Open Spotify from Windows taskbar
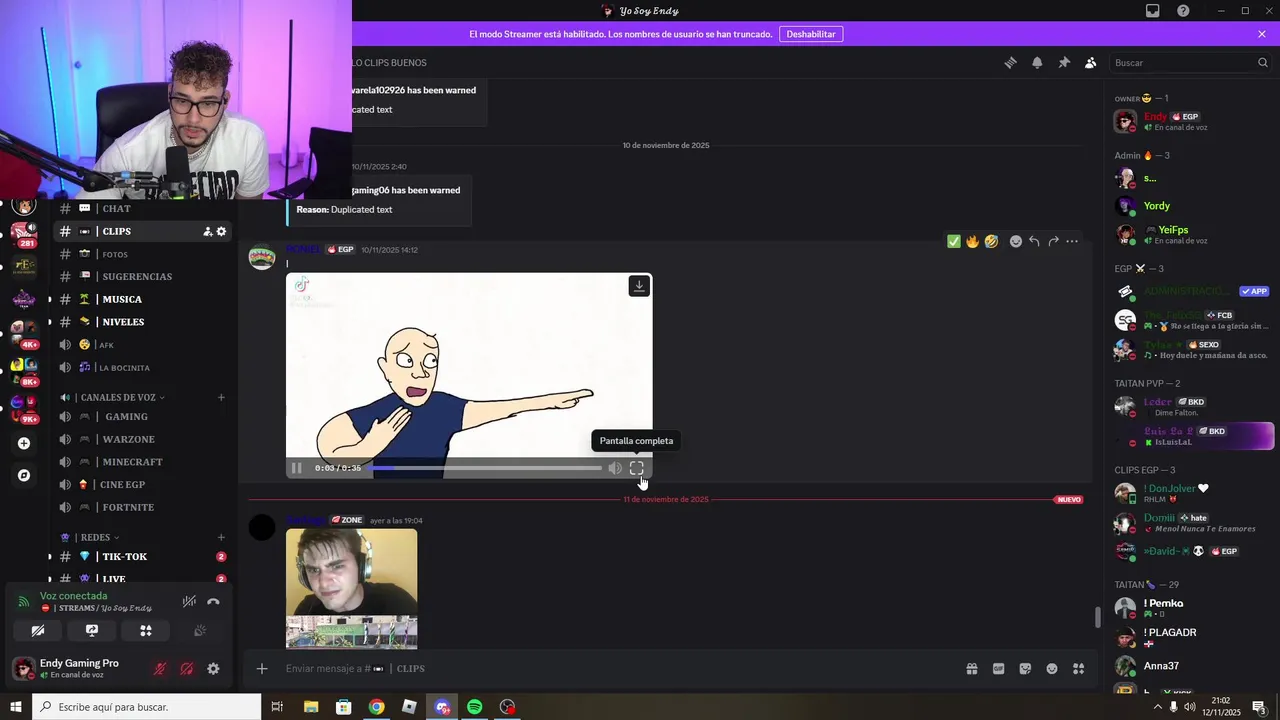The image size is (1280, 720). (x=475, y=707)
